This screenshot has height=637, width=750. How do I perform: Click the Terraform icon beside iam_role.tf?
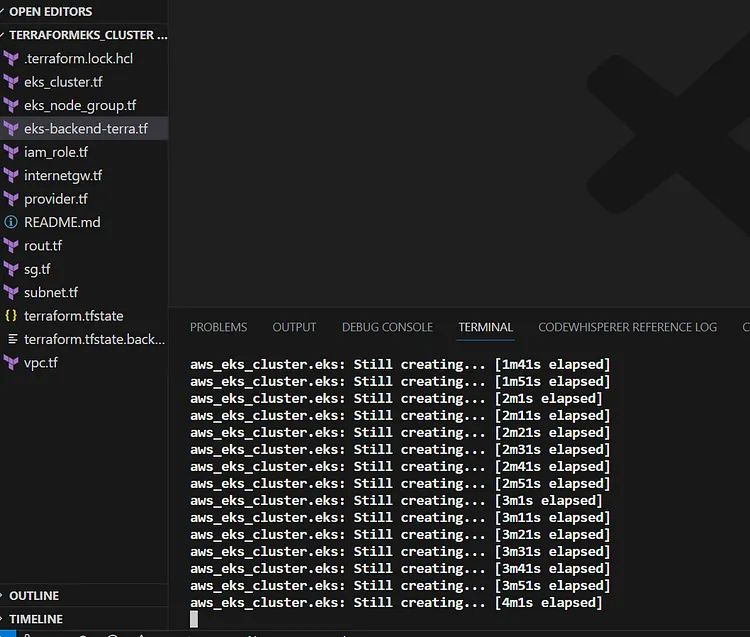coord(11,153)
